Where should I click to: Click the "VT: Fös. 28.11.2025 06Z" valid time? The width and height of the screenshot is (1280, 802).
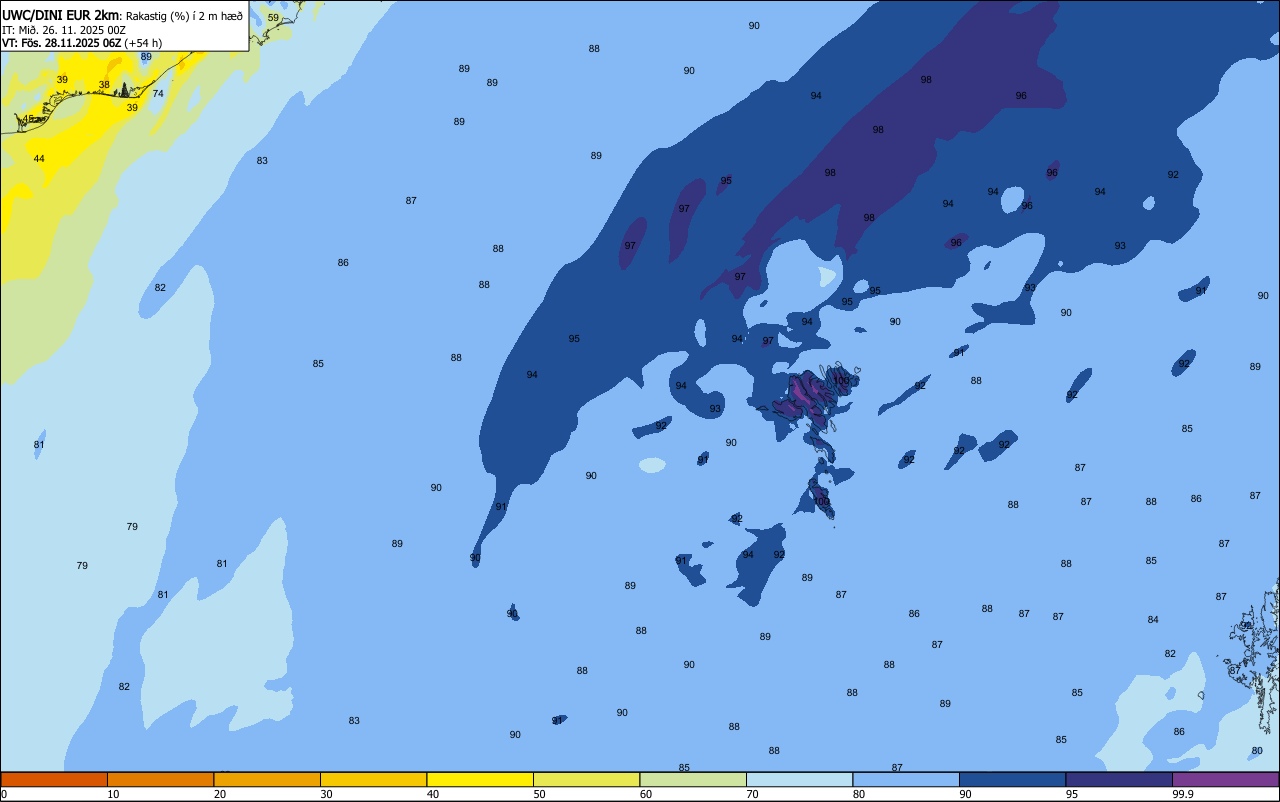[x=61, y=43]
